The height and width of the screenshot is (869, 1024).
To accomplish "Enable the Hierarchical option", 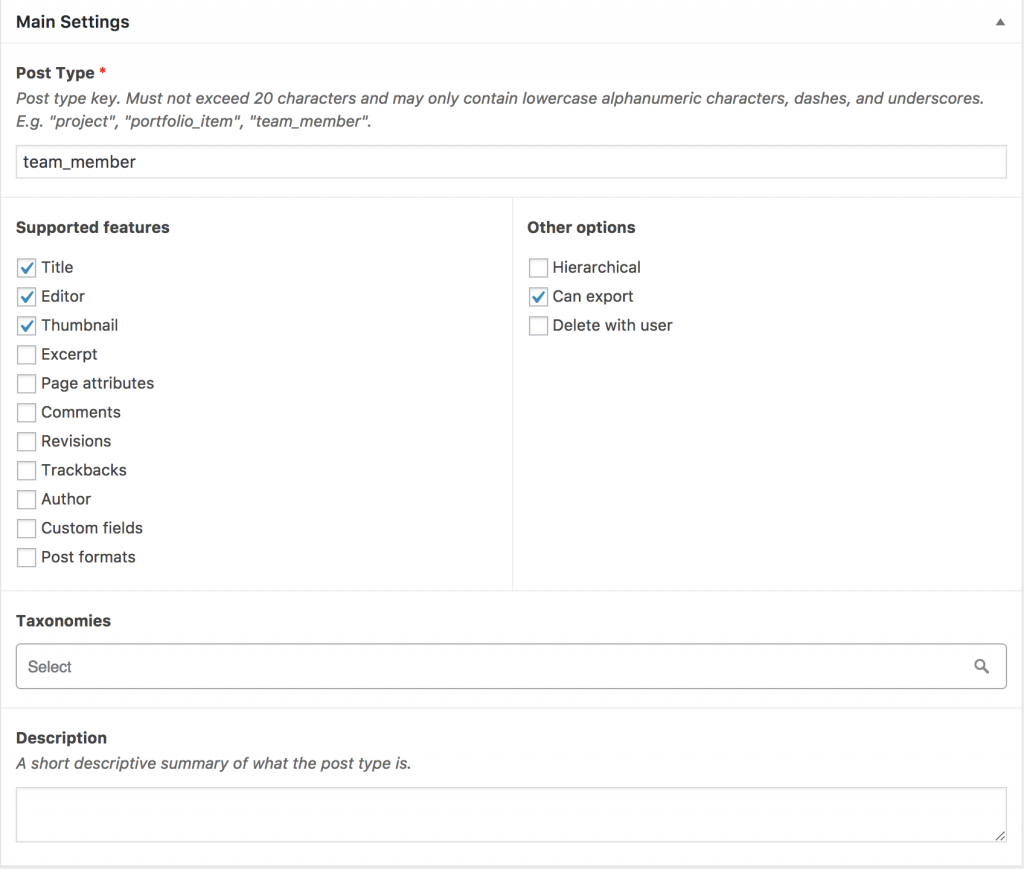I will pyautogui.click(x=538, y=268).
